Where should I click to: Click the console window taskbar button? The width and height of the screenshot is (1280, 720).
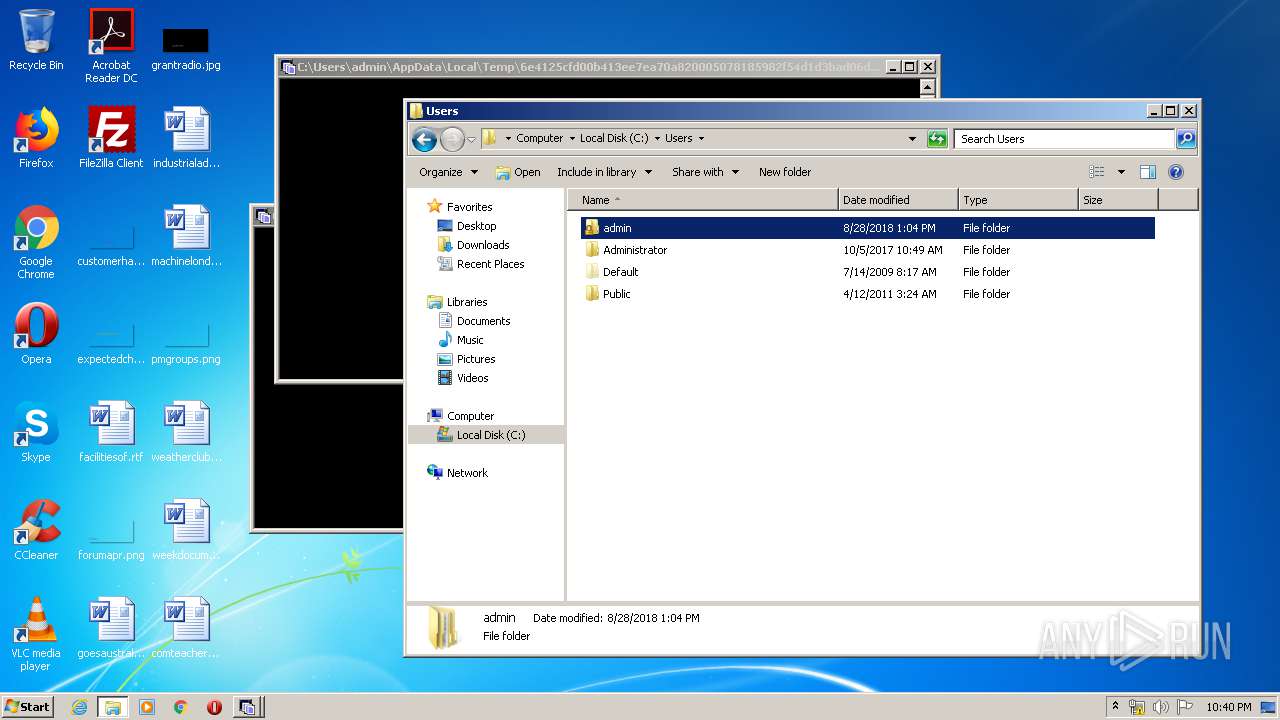247,707
